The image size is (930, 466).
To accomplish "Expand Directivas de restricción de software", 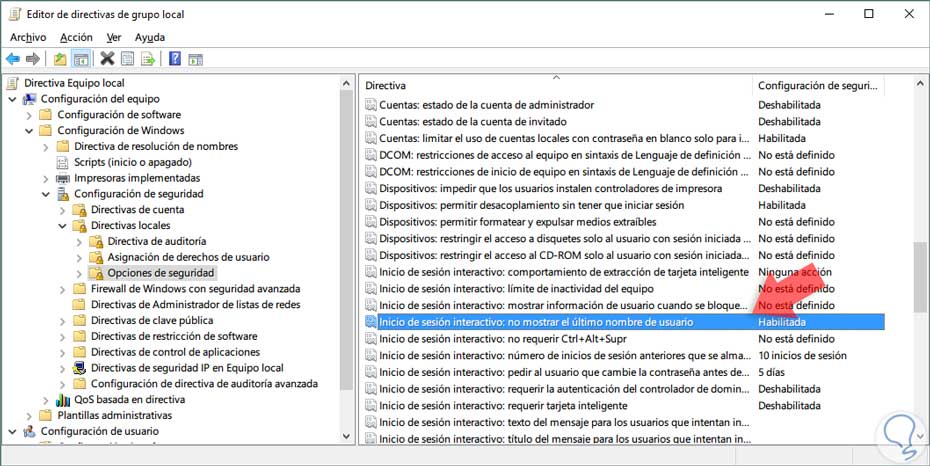I will 62,336.
